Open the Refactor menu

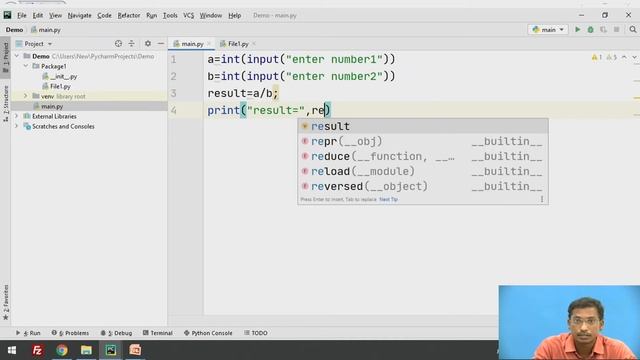tap(129, 16)
